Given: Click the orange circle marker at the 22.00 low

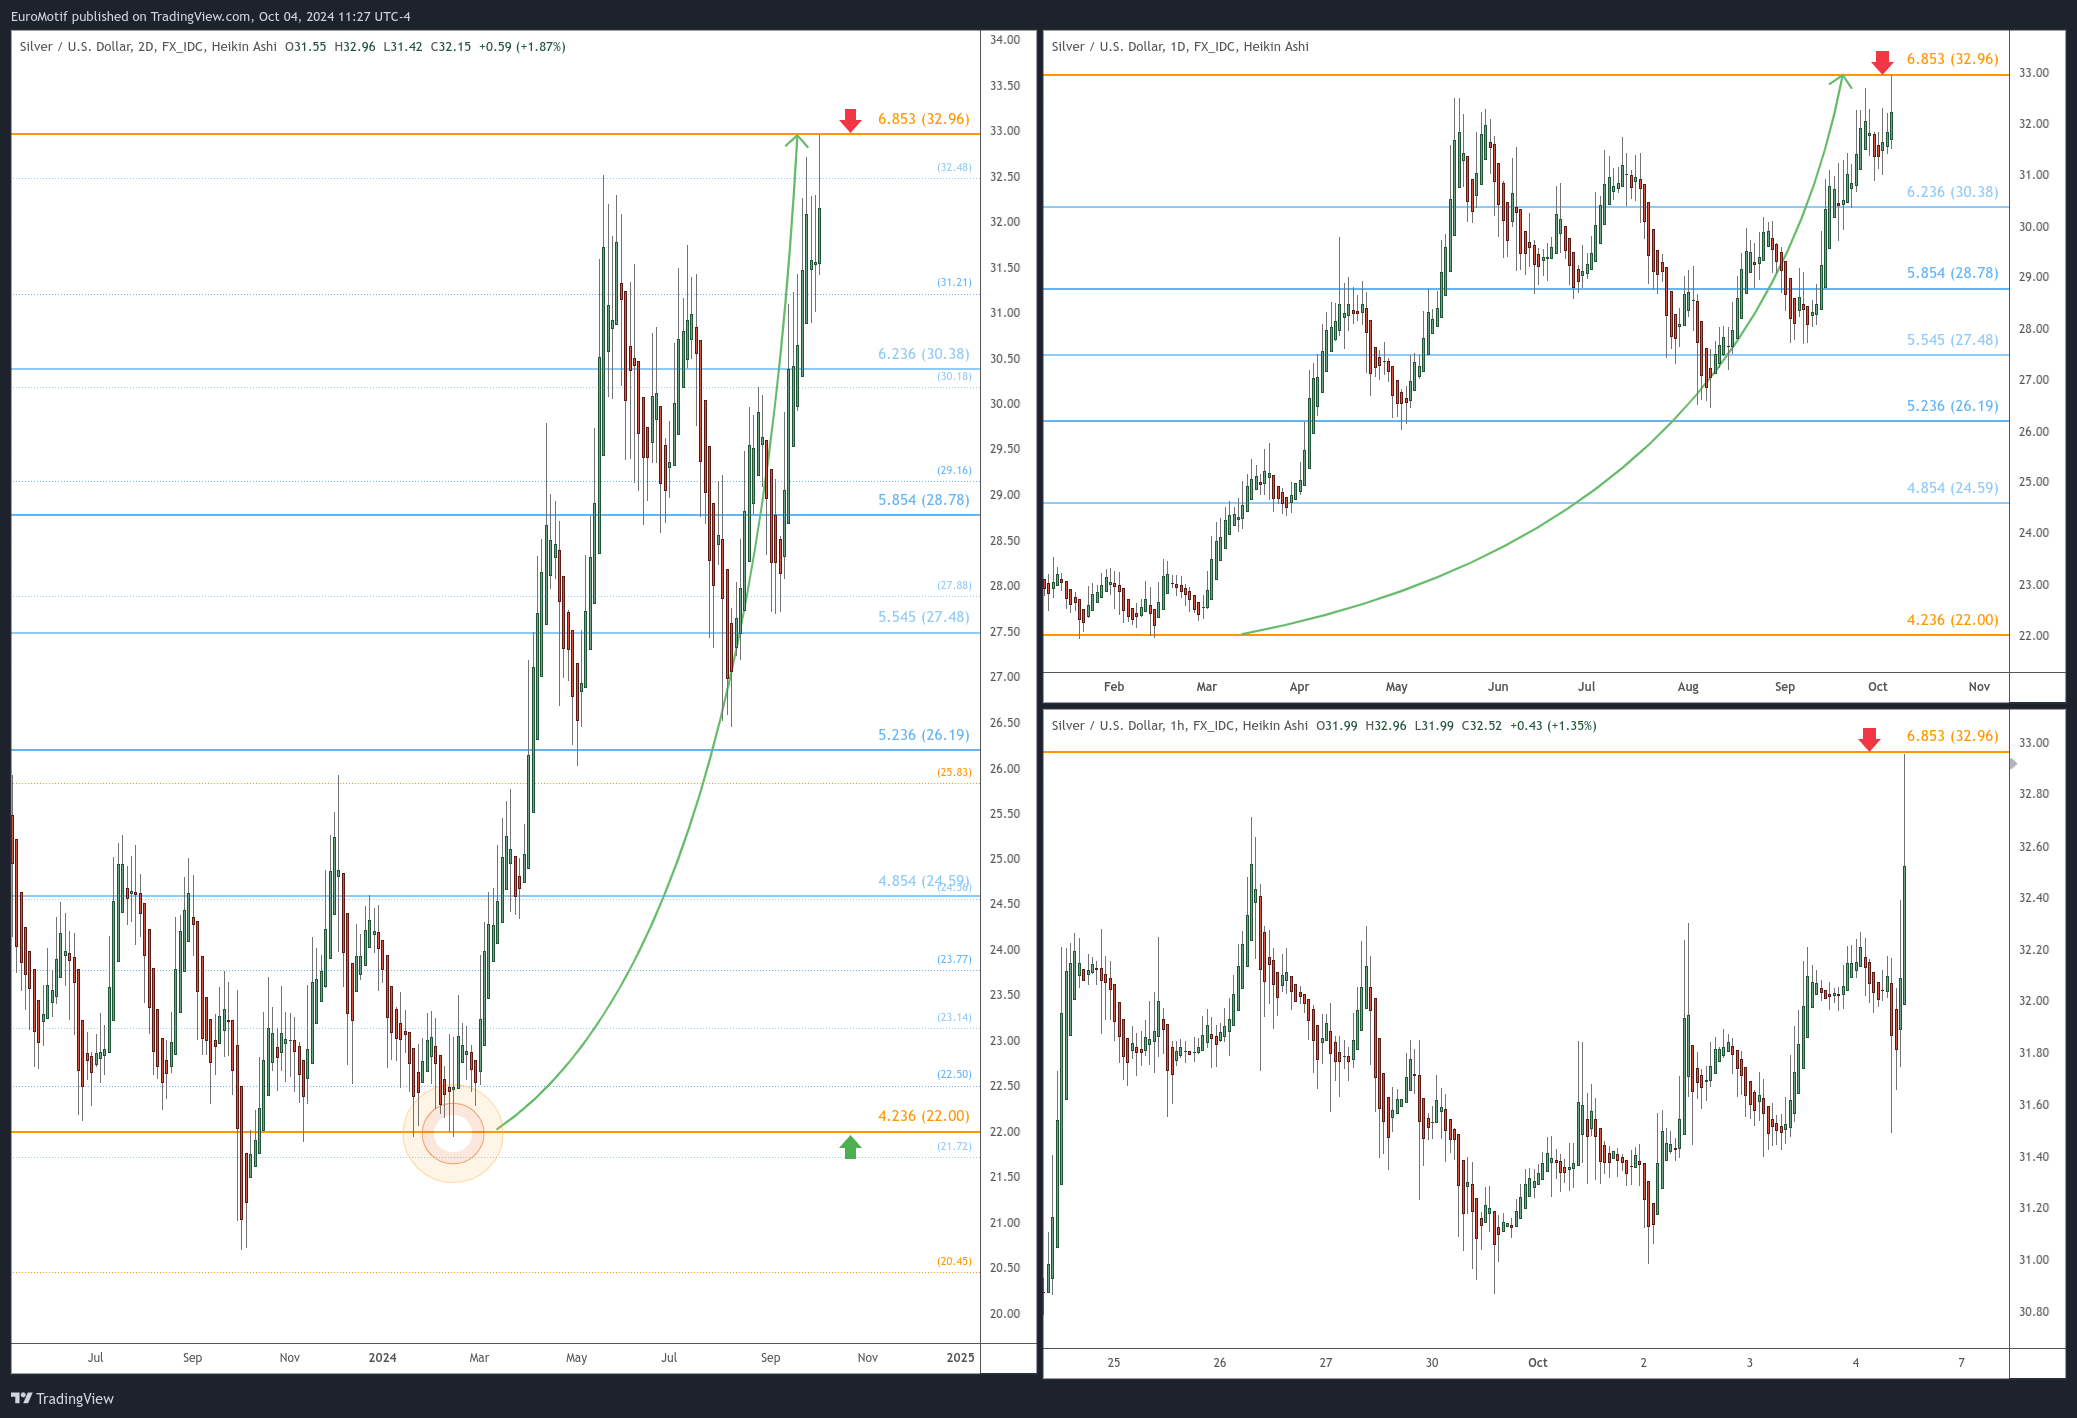Looking at the screenshot, I should pyautogui.click(x=453, y=1133).
